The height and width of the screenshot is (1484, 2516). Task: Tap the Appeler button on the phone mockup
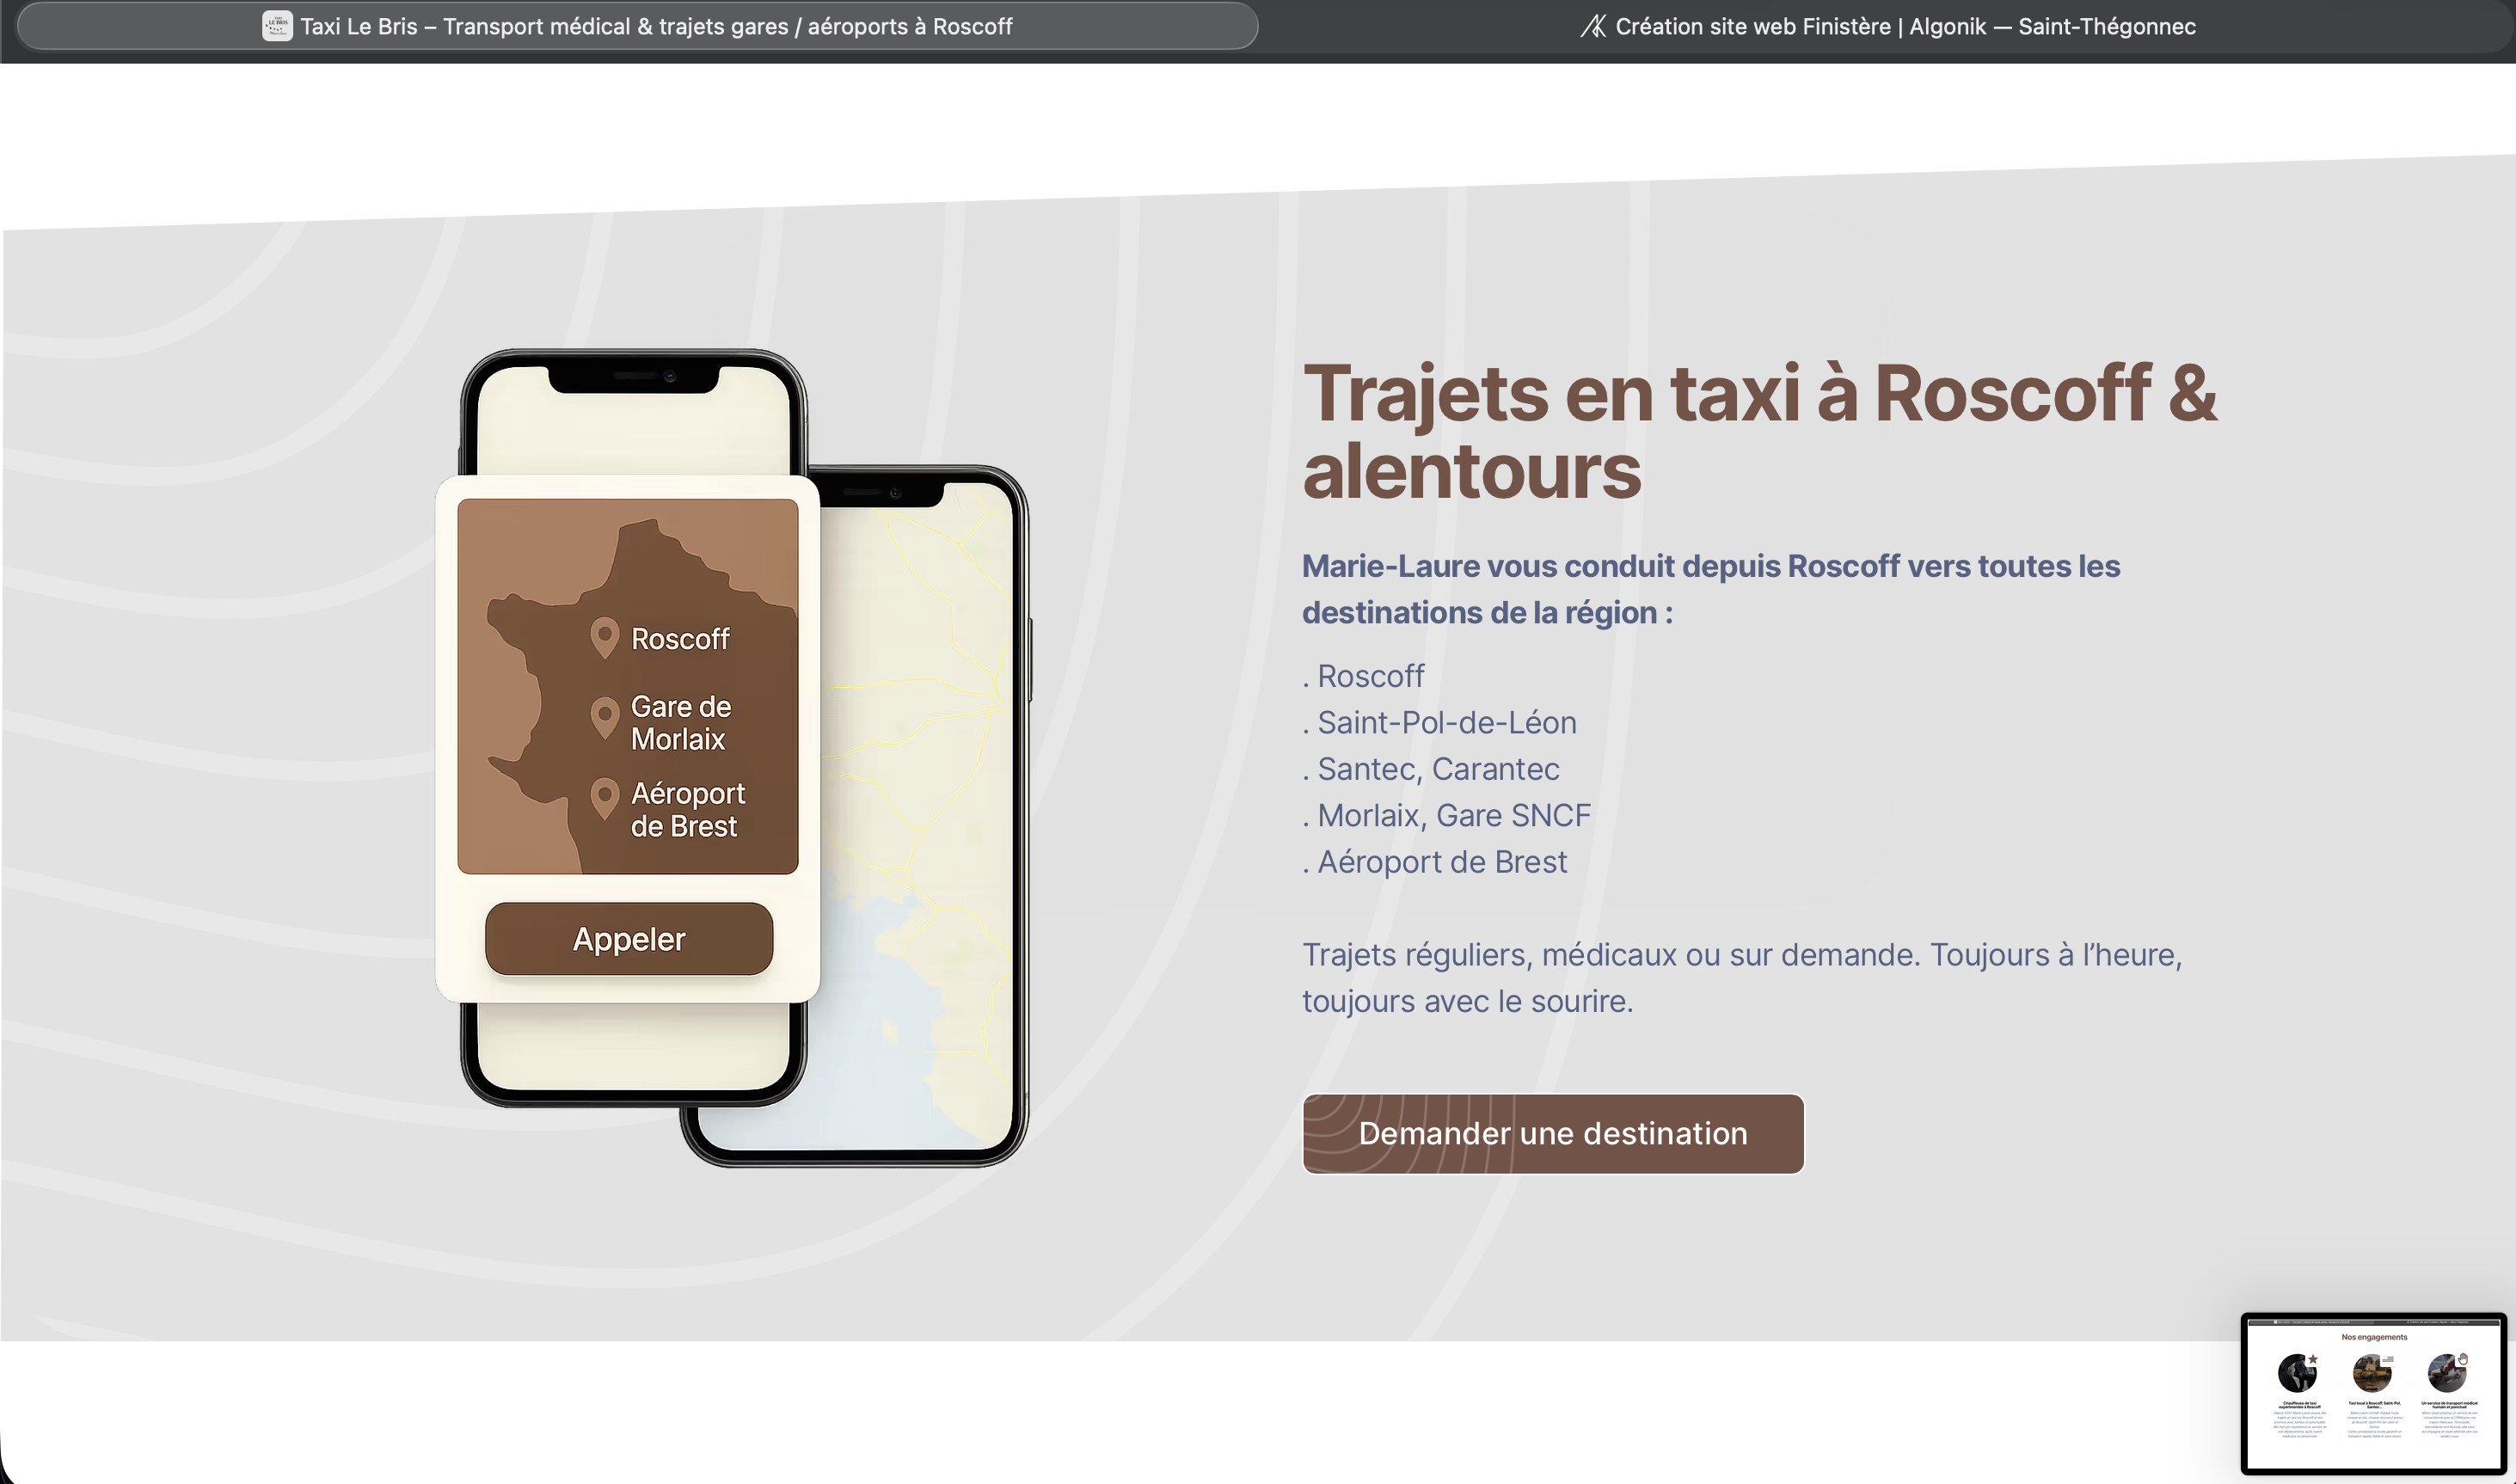[x=629, y=939]
